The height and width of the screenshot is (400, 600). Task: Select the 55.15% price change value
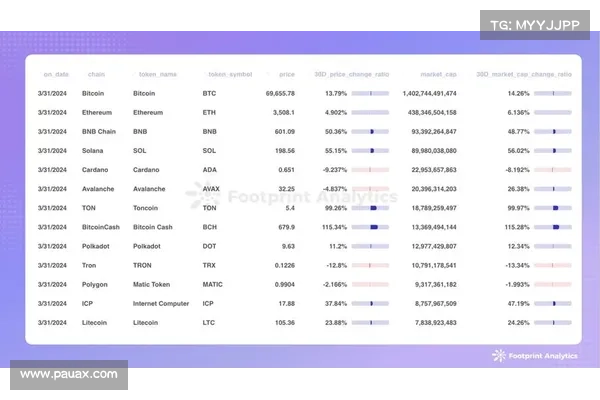(x=336, y=151)
